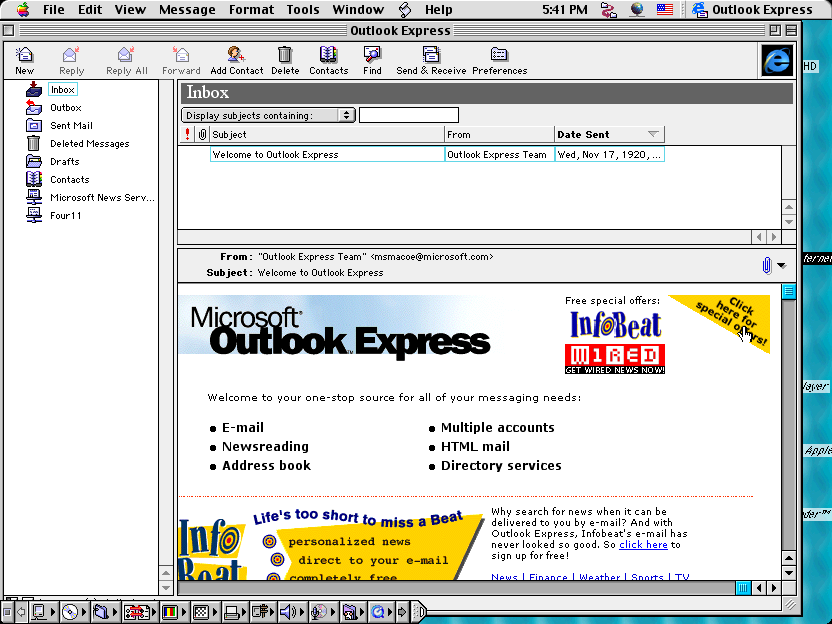Sort messages by priority column header

187,134
